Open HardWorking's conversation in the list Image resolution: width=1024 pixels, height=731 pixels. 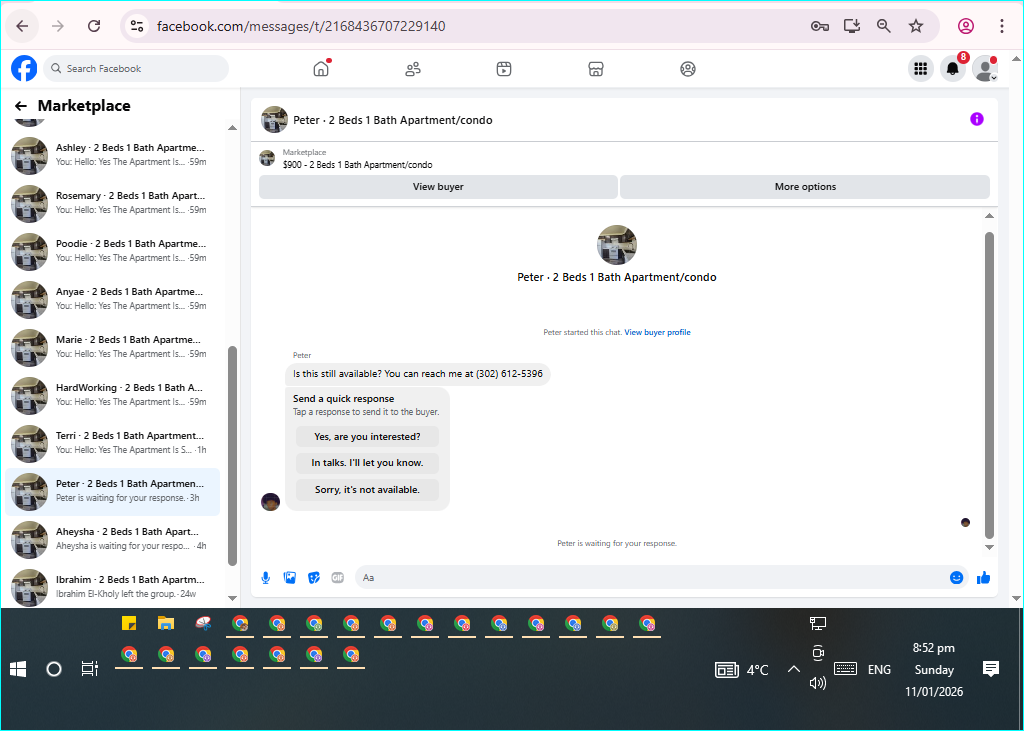point(112,395)
